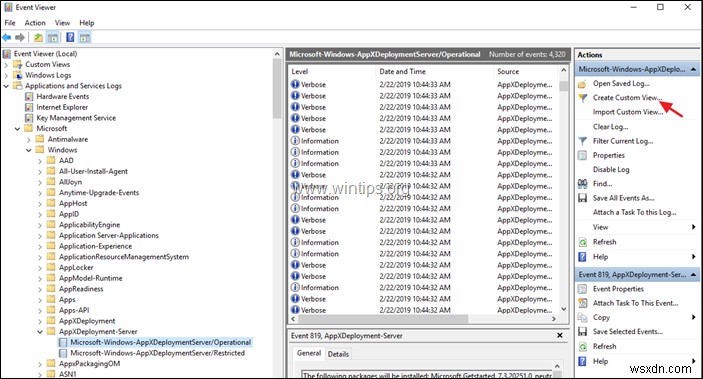The height and width of the screenshot is (379, 703).
Task: Click the Copy icon in Actions pane
Action: [582, 318]
